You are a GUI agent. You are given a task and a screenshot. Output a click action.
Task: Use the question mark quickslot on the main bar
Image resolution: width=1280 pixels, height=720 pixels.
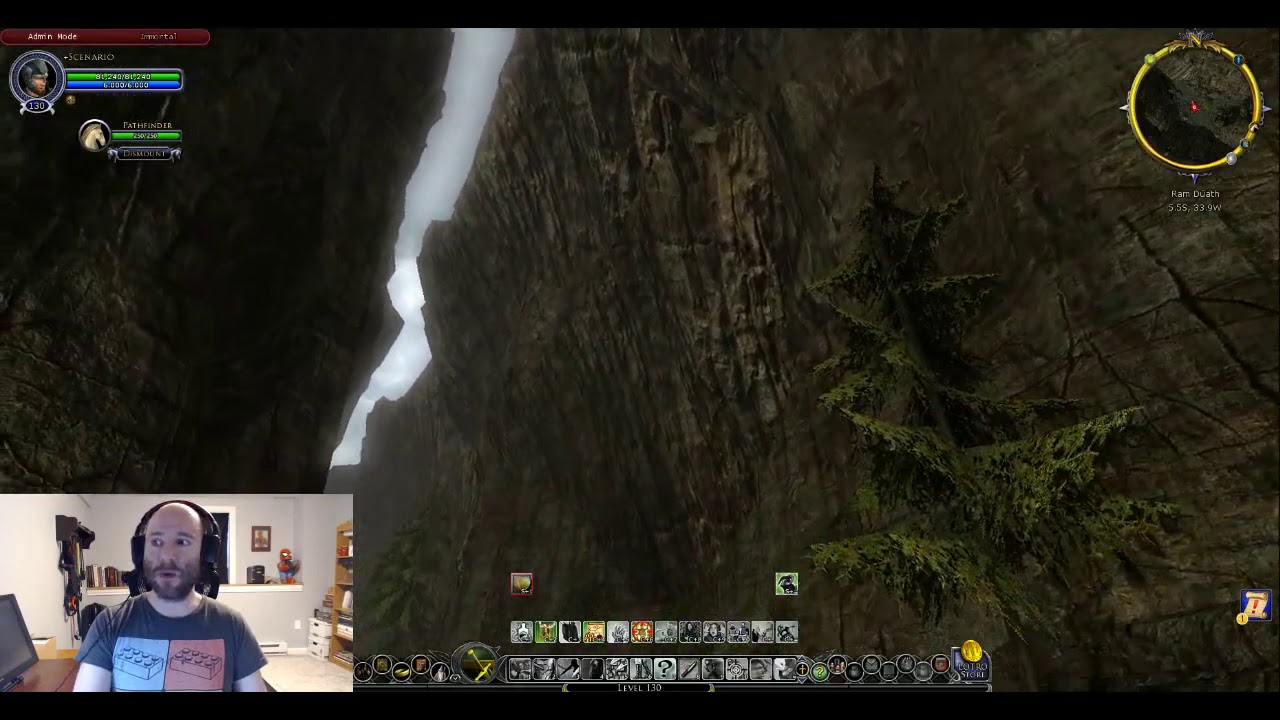coord(665,669)
